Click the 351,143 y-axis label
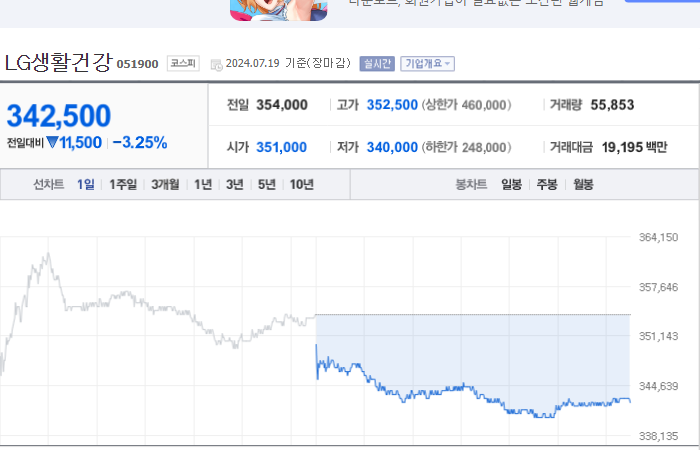This screenshot has height=450, width=700. [658, 336]
